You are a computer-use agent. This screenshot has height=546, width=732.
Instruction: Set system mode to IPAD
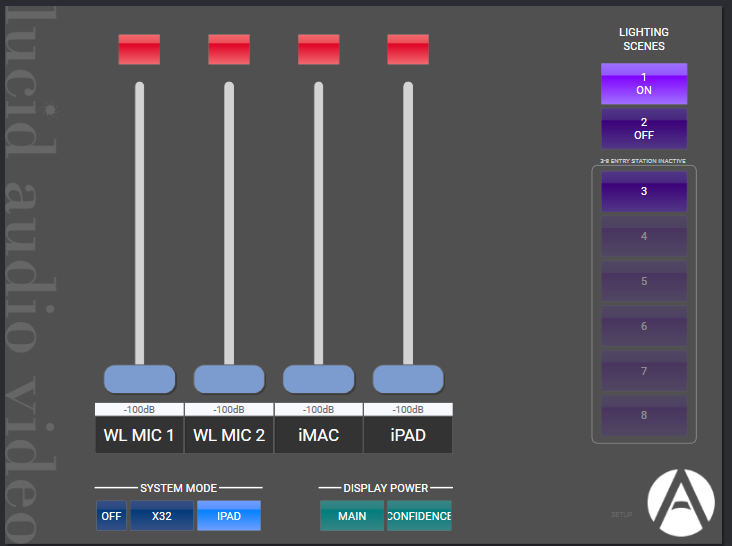[229, 516]
